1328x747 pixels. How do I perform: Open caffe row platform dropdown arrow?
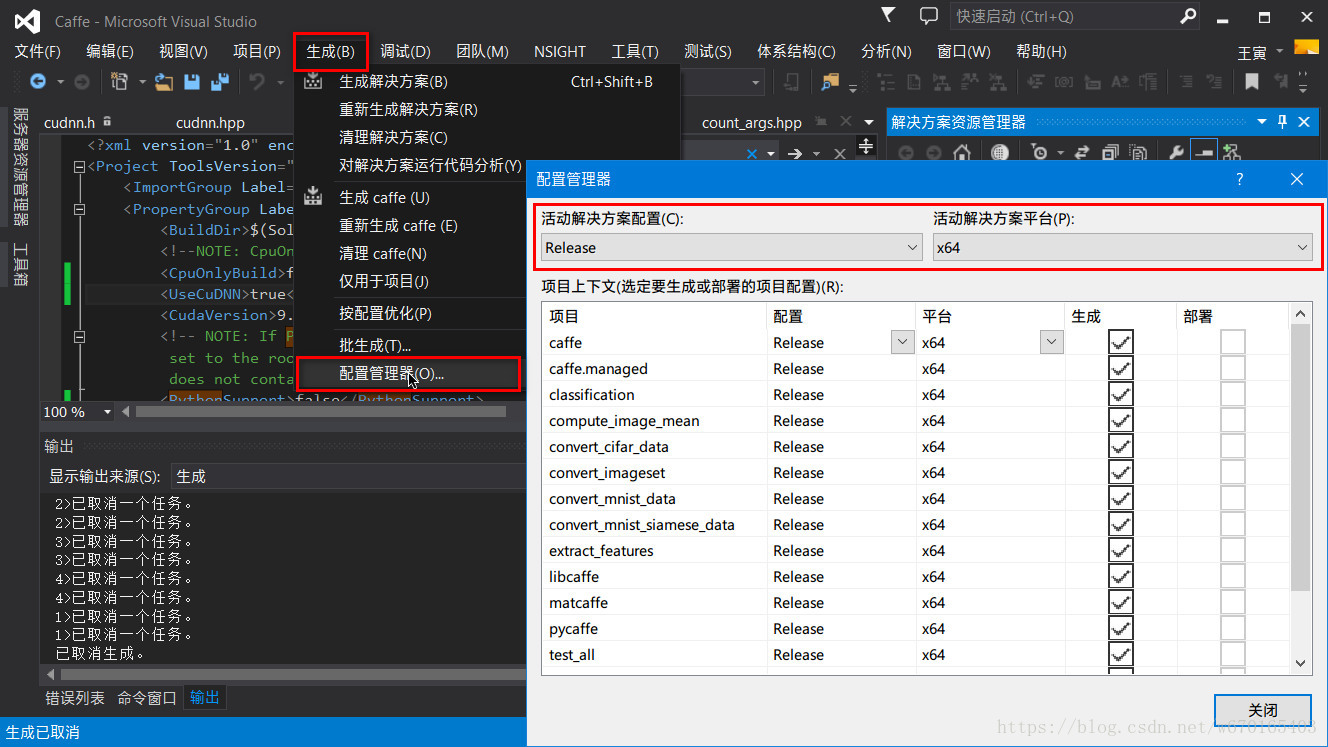(1051, 342)
